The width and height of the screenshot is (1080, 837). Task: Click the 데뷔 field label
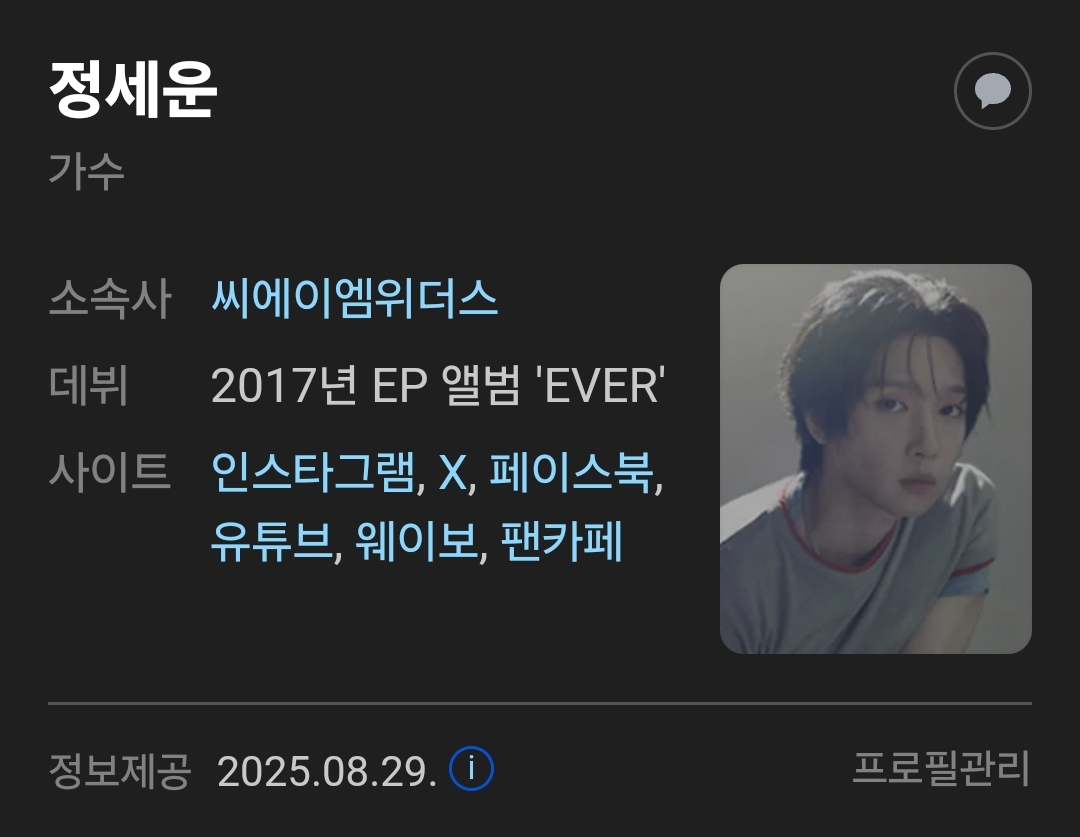(x=89, y=385)
